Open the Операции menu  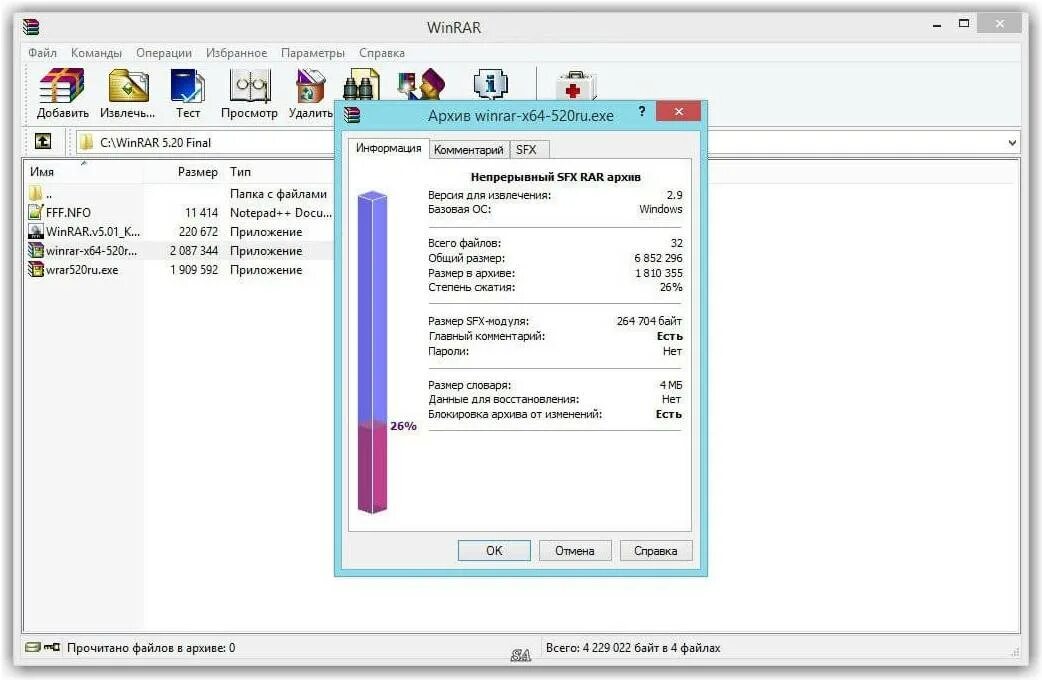163,53
